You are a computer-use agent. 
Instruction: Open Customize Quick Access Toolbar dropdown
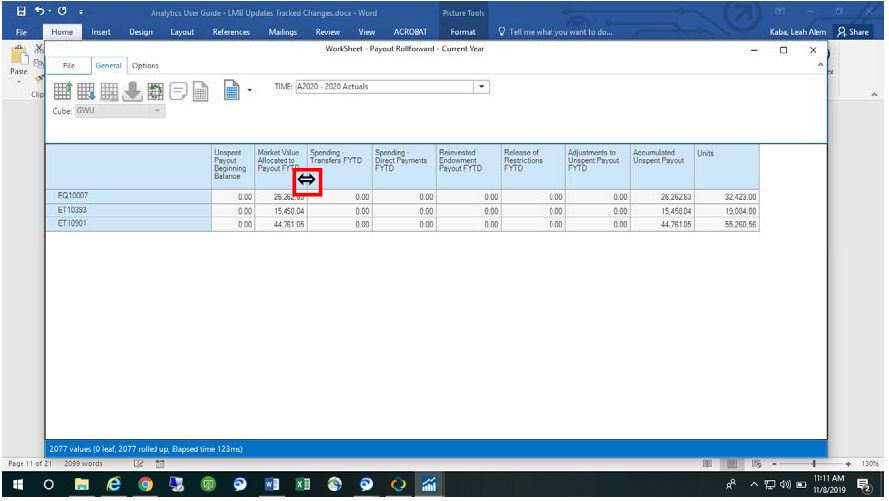(81, 11)
